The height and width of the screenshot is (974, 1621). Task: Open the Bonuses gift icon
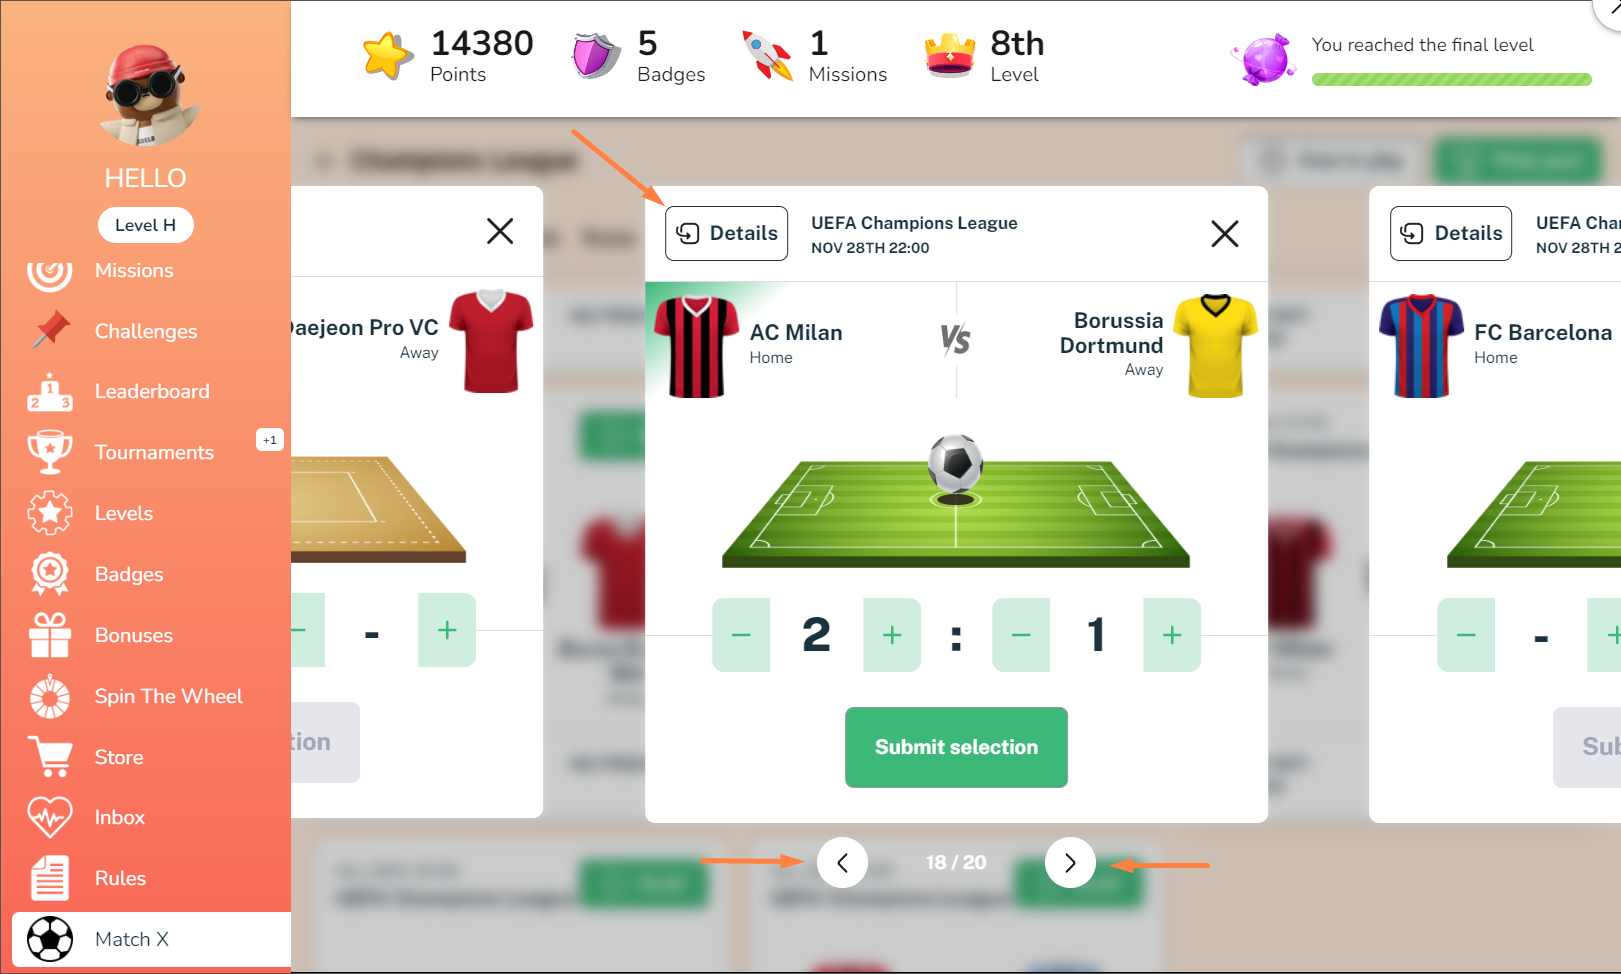click(x=50, y=635)
